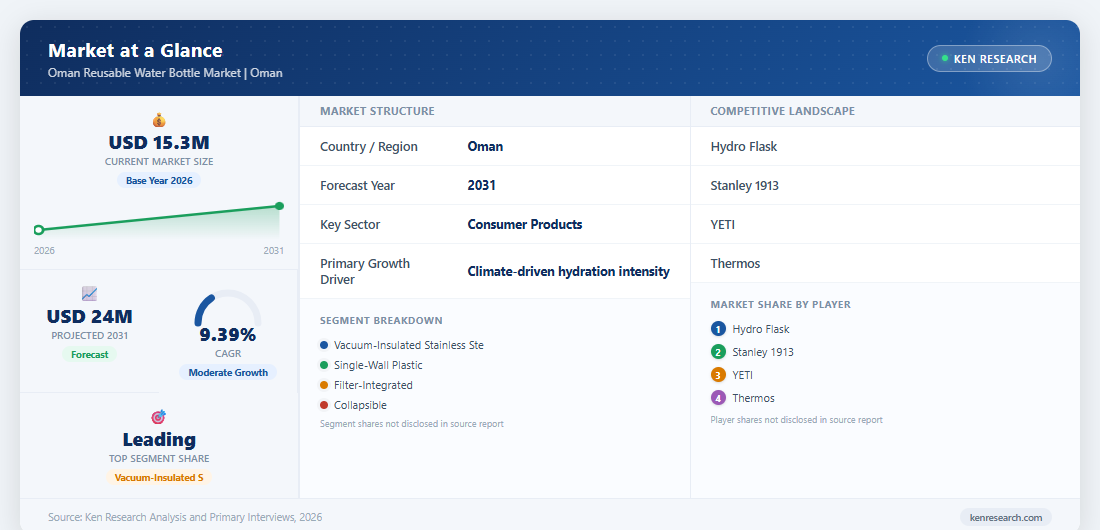The width and height of the screenshot is (1100, 530).
Task: Click the money bag icon above USD 15.3M
Action: click(x=159, y=120)
